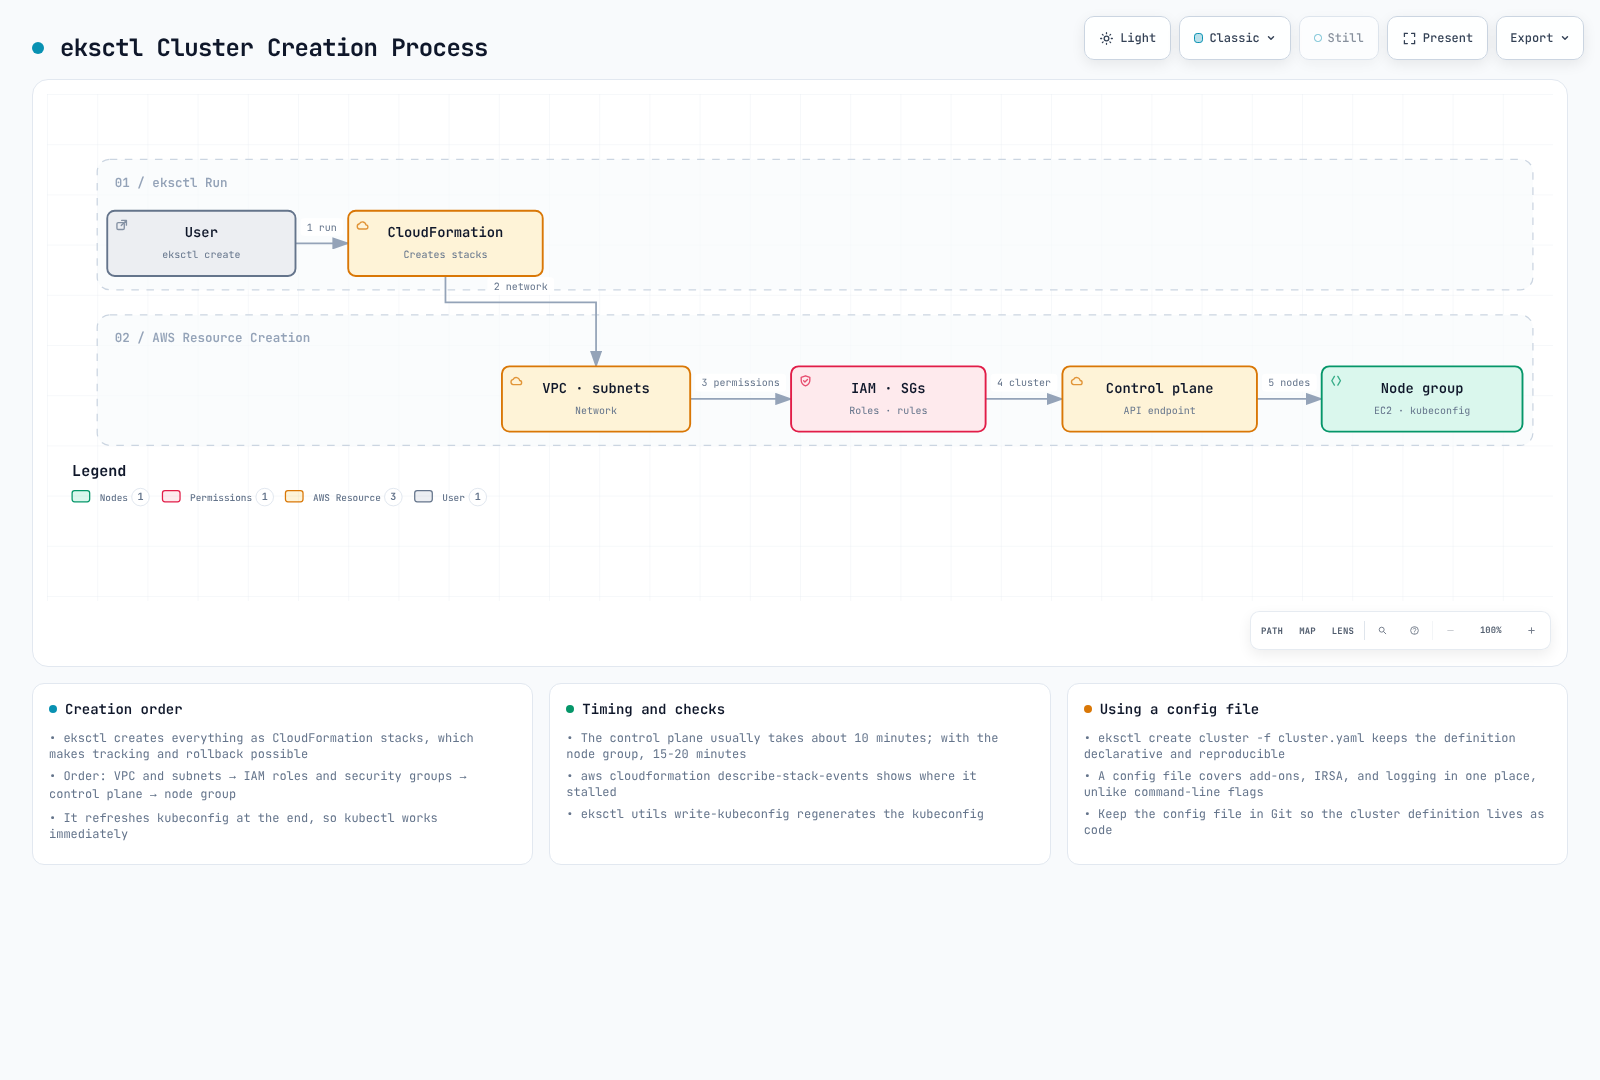Click the '2 network' edge label
Viewport: 1600px width, 1080px height.
coord(520,287)
